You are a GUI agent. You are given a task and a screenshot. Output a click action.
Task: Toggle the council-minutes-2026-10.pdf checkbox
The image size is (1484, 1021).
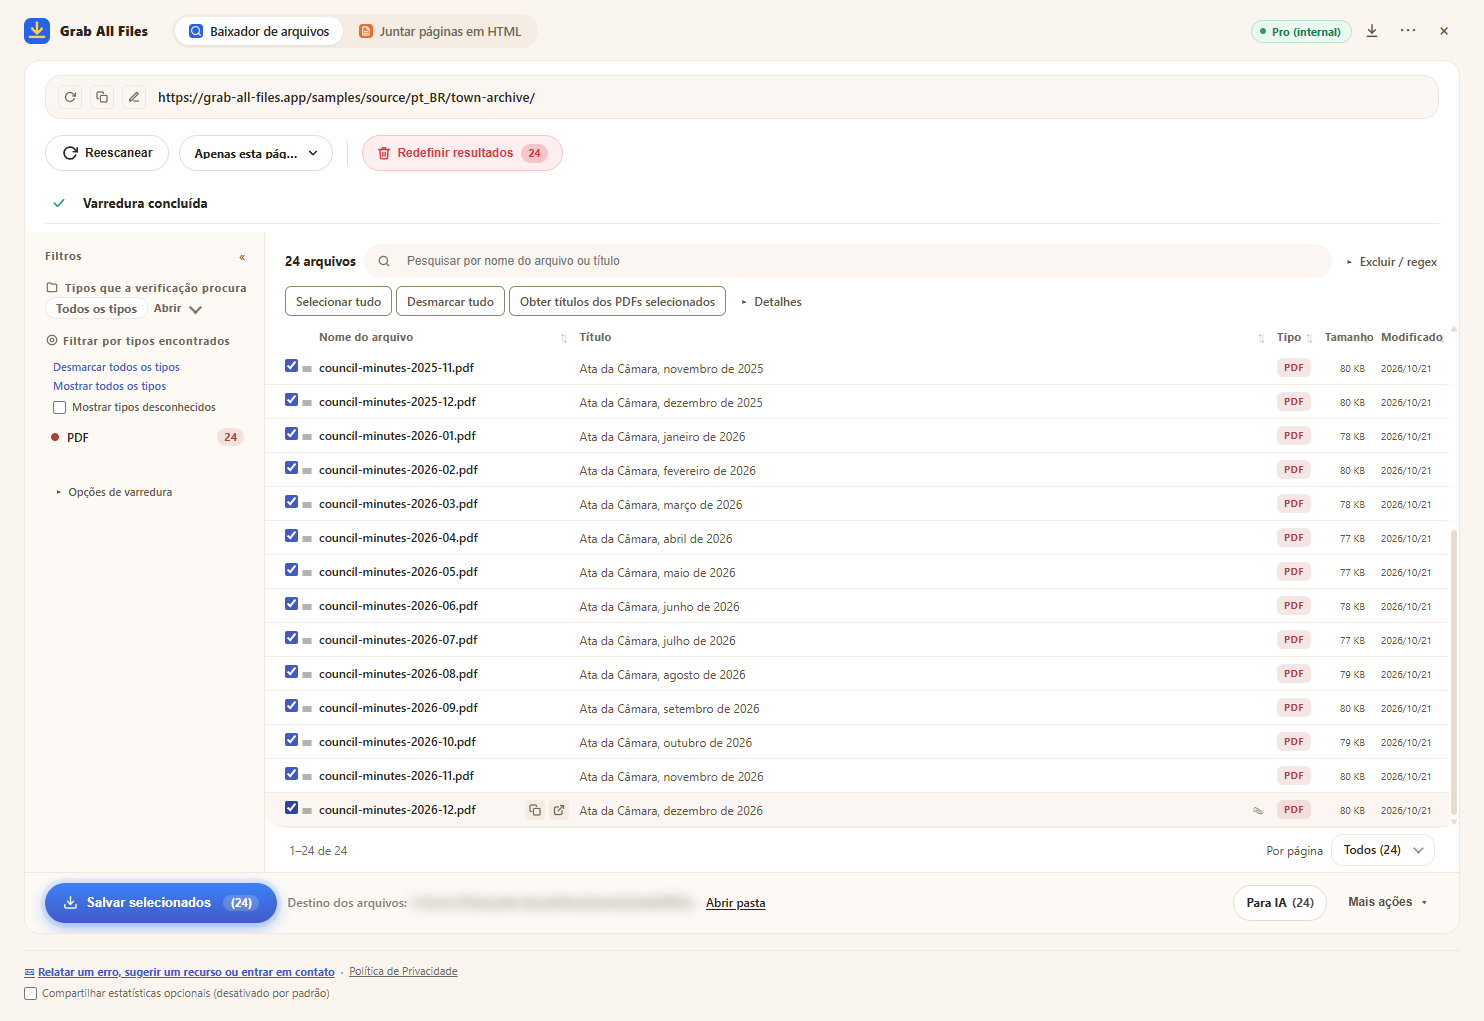(291, 740)
